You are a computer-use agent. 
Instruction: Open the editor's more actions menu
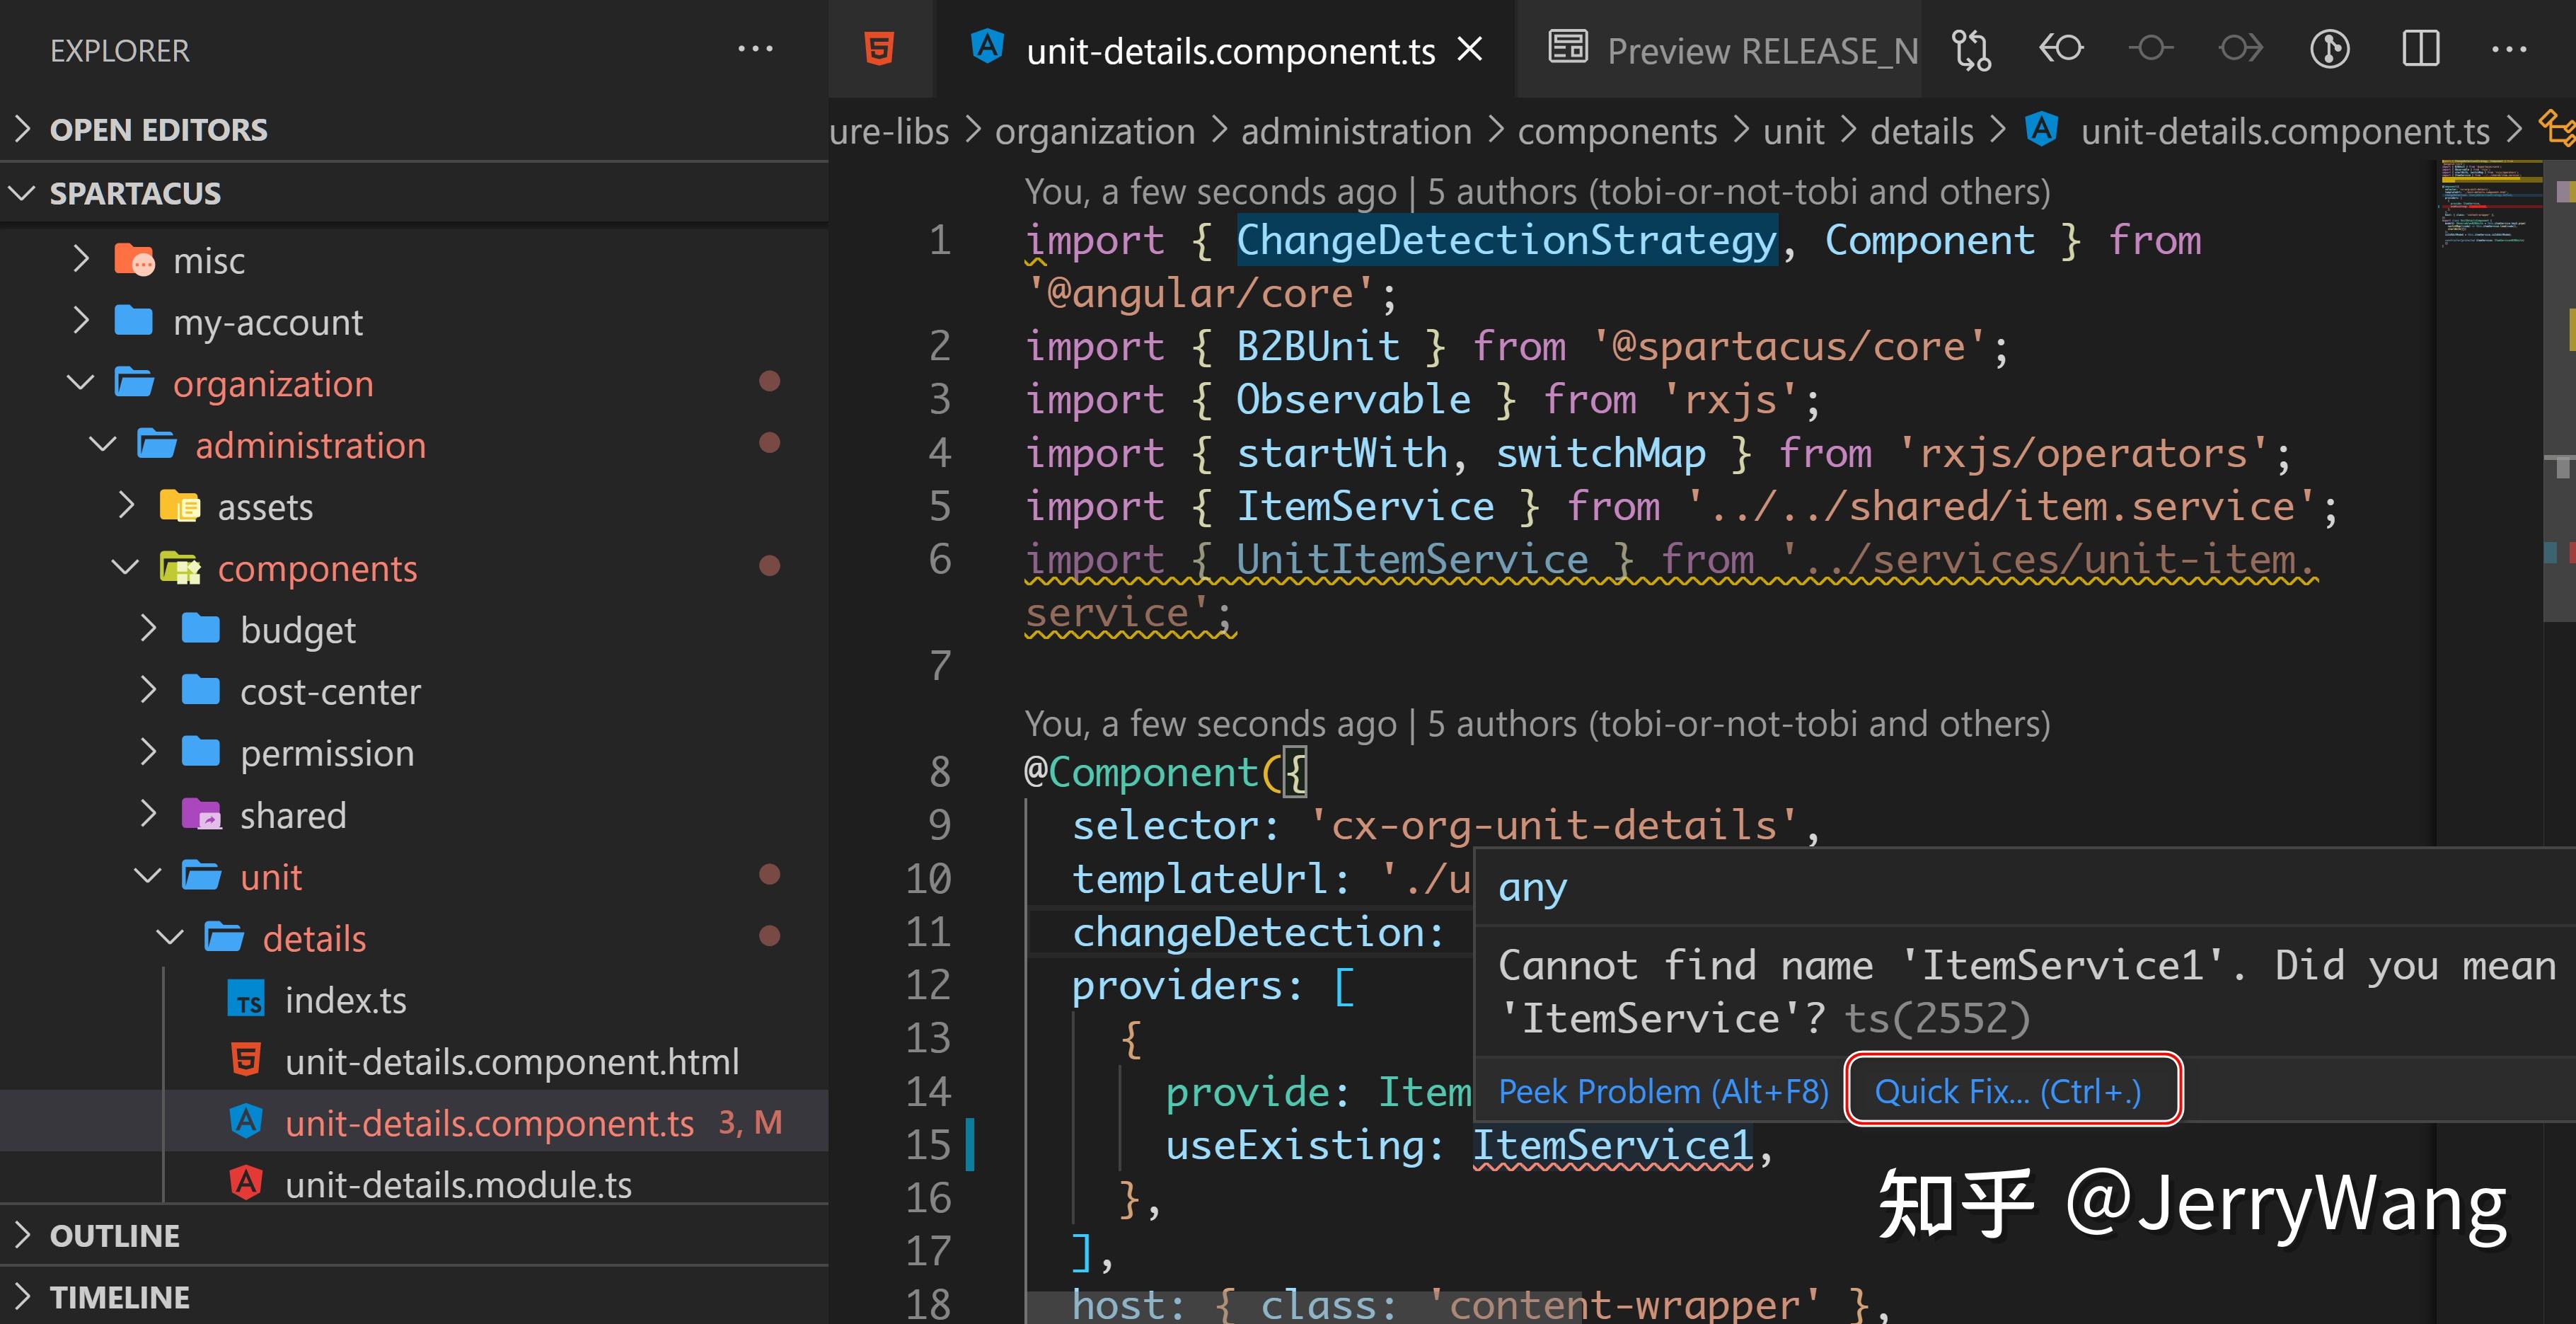tap(2510, 48)
